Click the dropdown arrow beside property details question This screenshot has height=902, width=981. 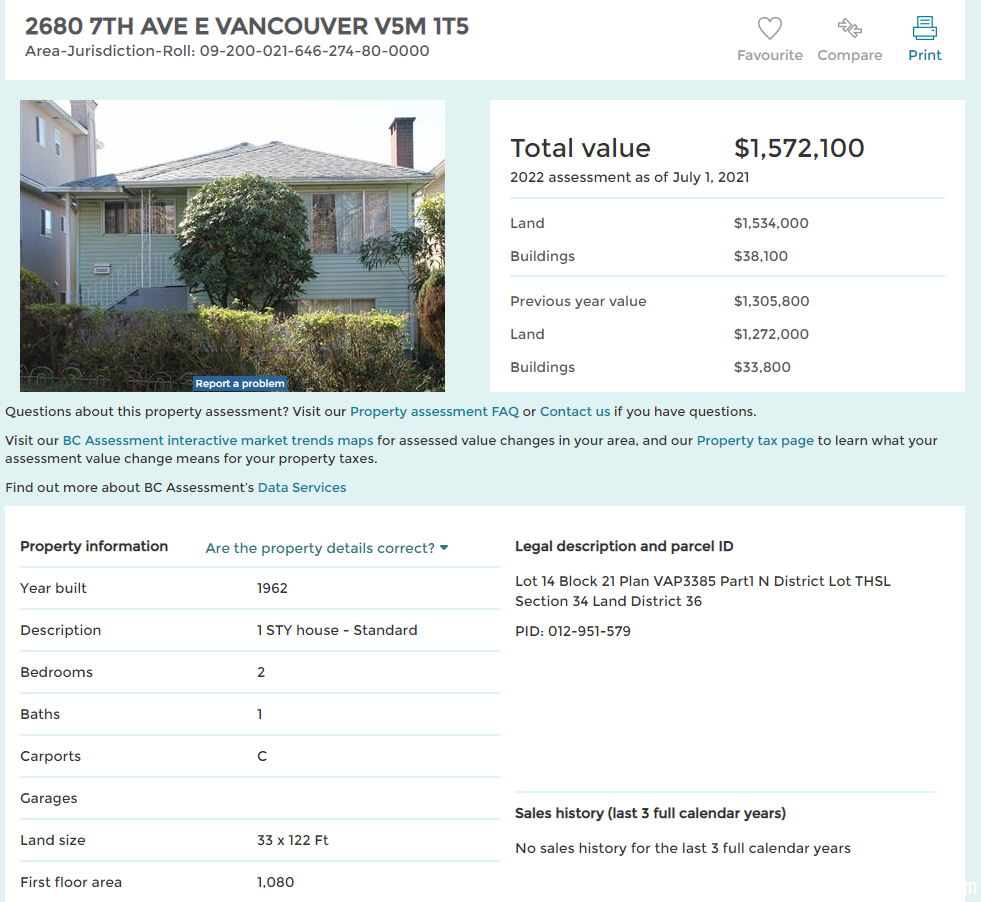pyautogui.click(x=444, y=548)
